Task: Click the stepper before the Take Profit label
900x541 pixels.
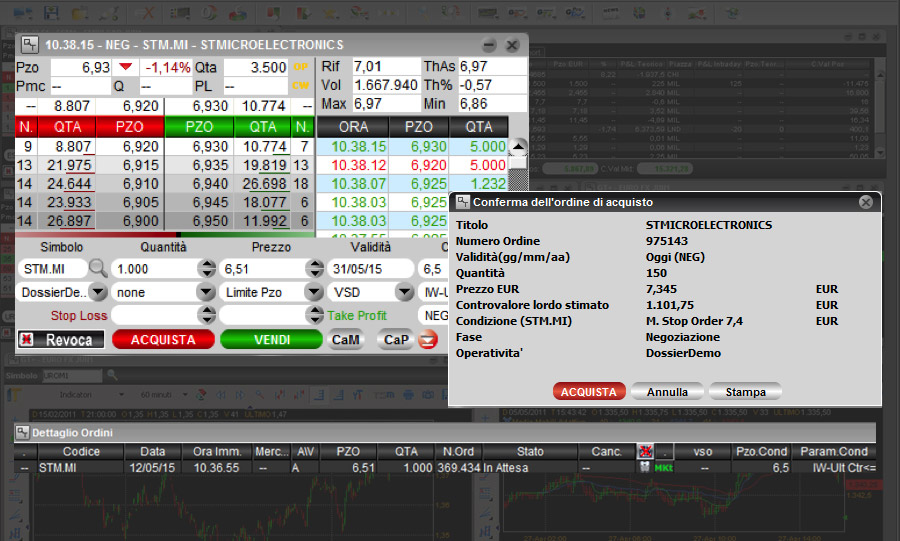Action: pos(315,314)
